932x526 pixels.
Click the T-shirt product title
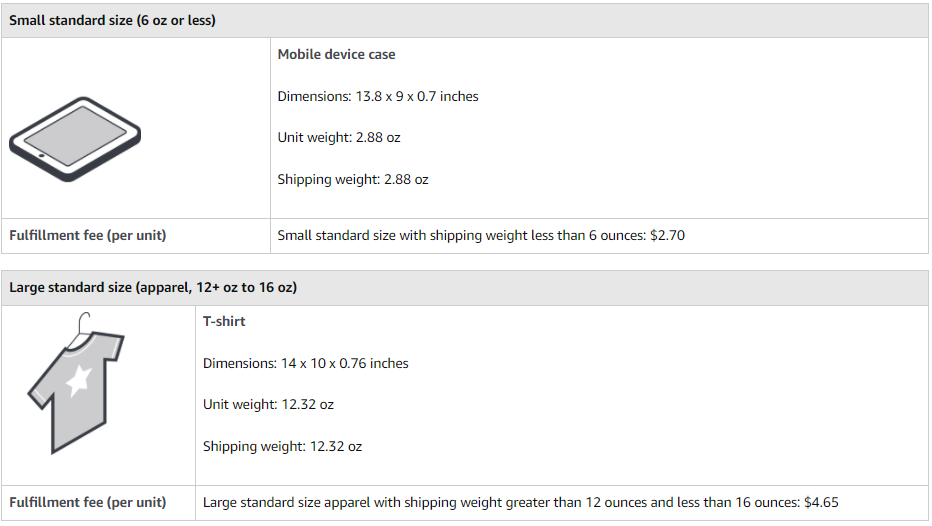pyautogui.click(x=224, y=322)
